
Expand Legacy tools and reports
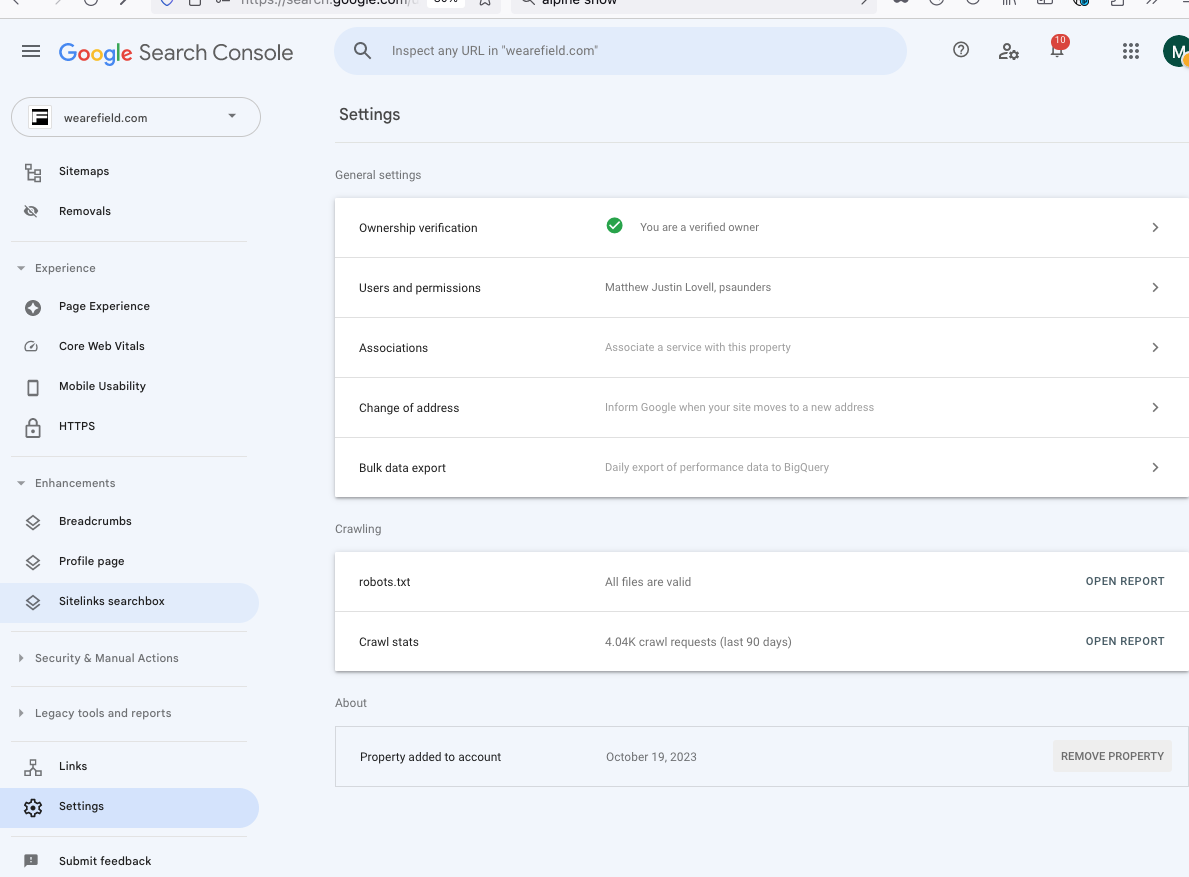(x=21, y=713)
